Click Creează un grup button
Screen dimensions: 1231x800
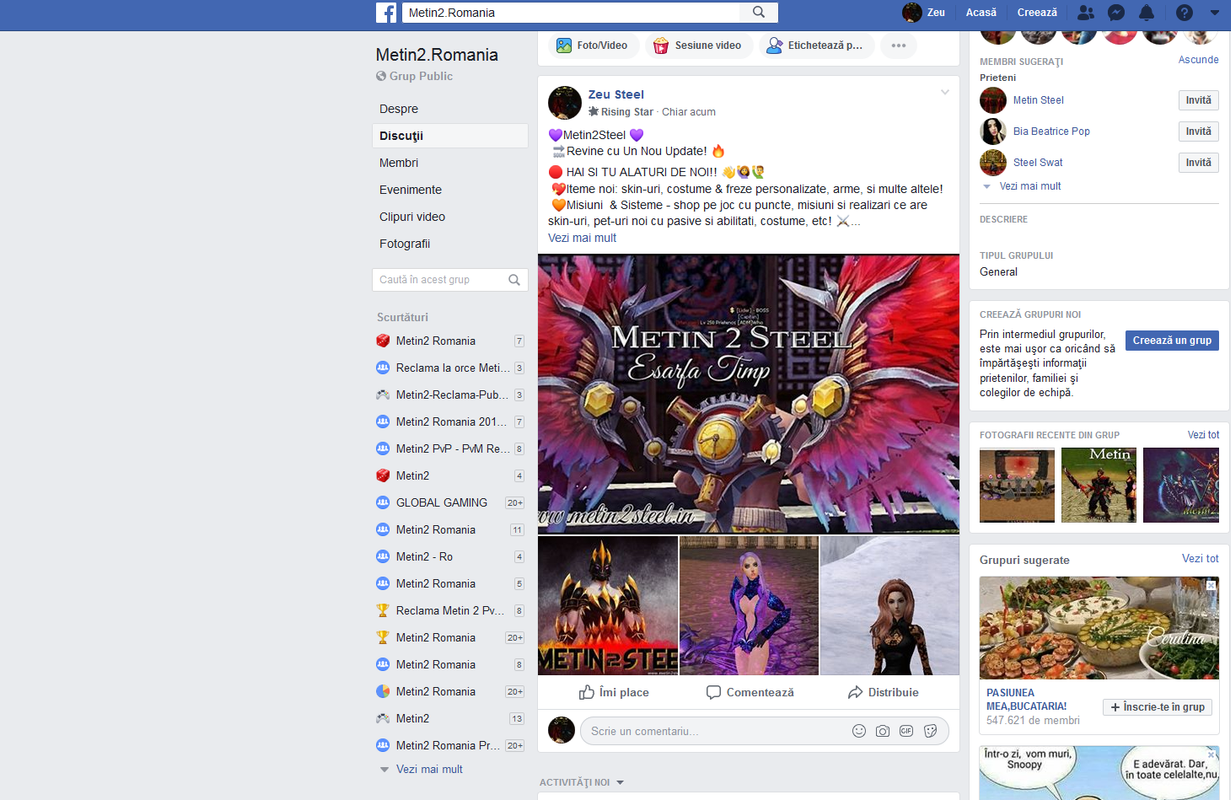1172,340
